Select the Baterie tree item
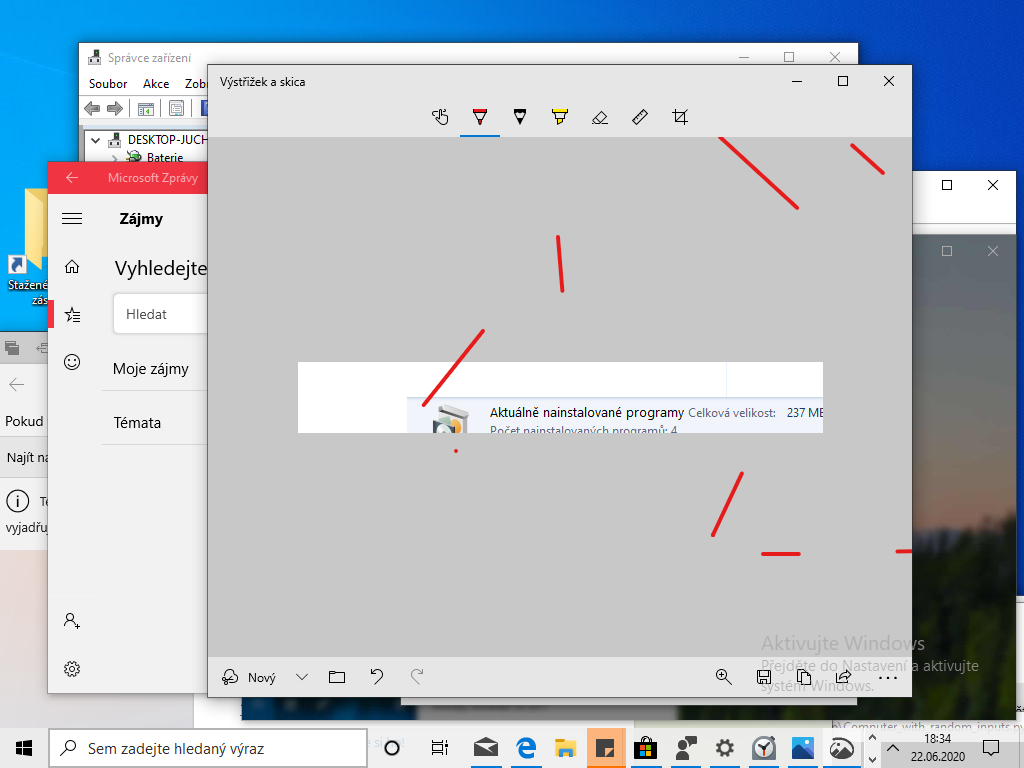The height and width of the screenshot is (768, 1024). tap(165, 157)
